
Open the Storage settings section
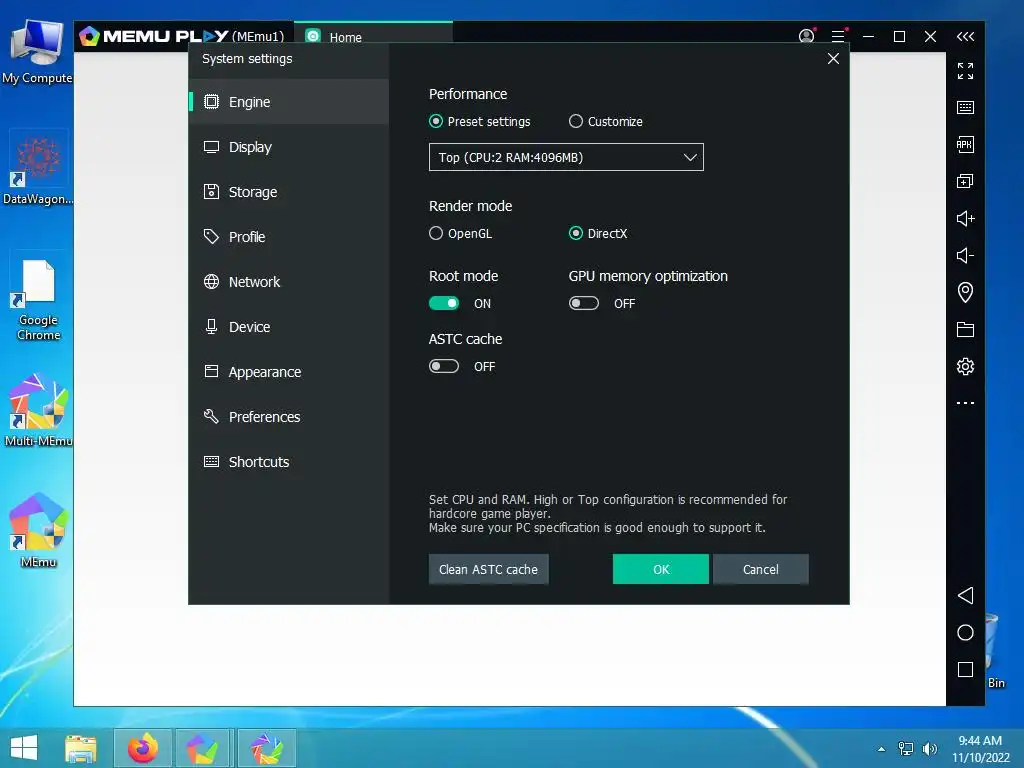289,192
